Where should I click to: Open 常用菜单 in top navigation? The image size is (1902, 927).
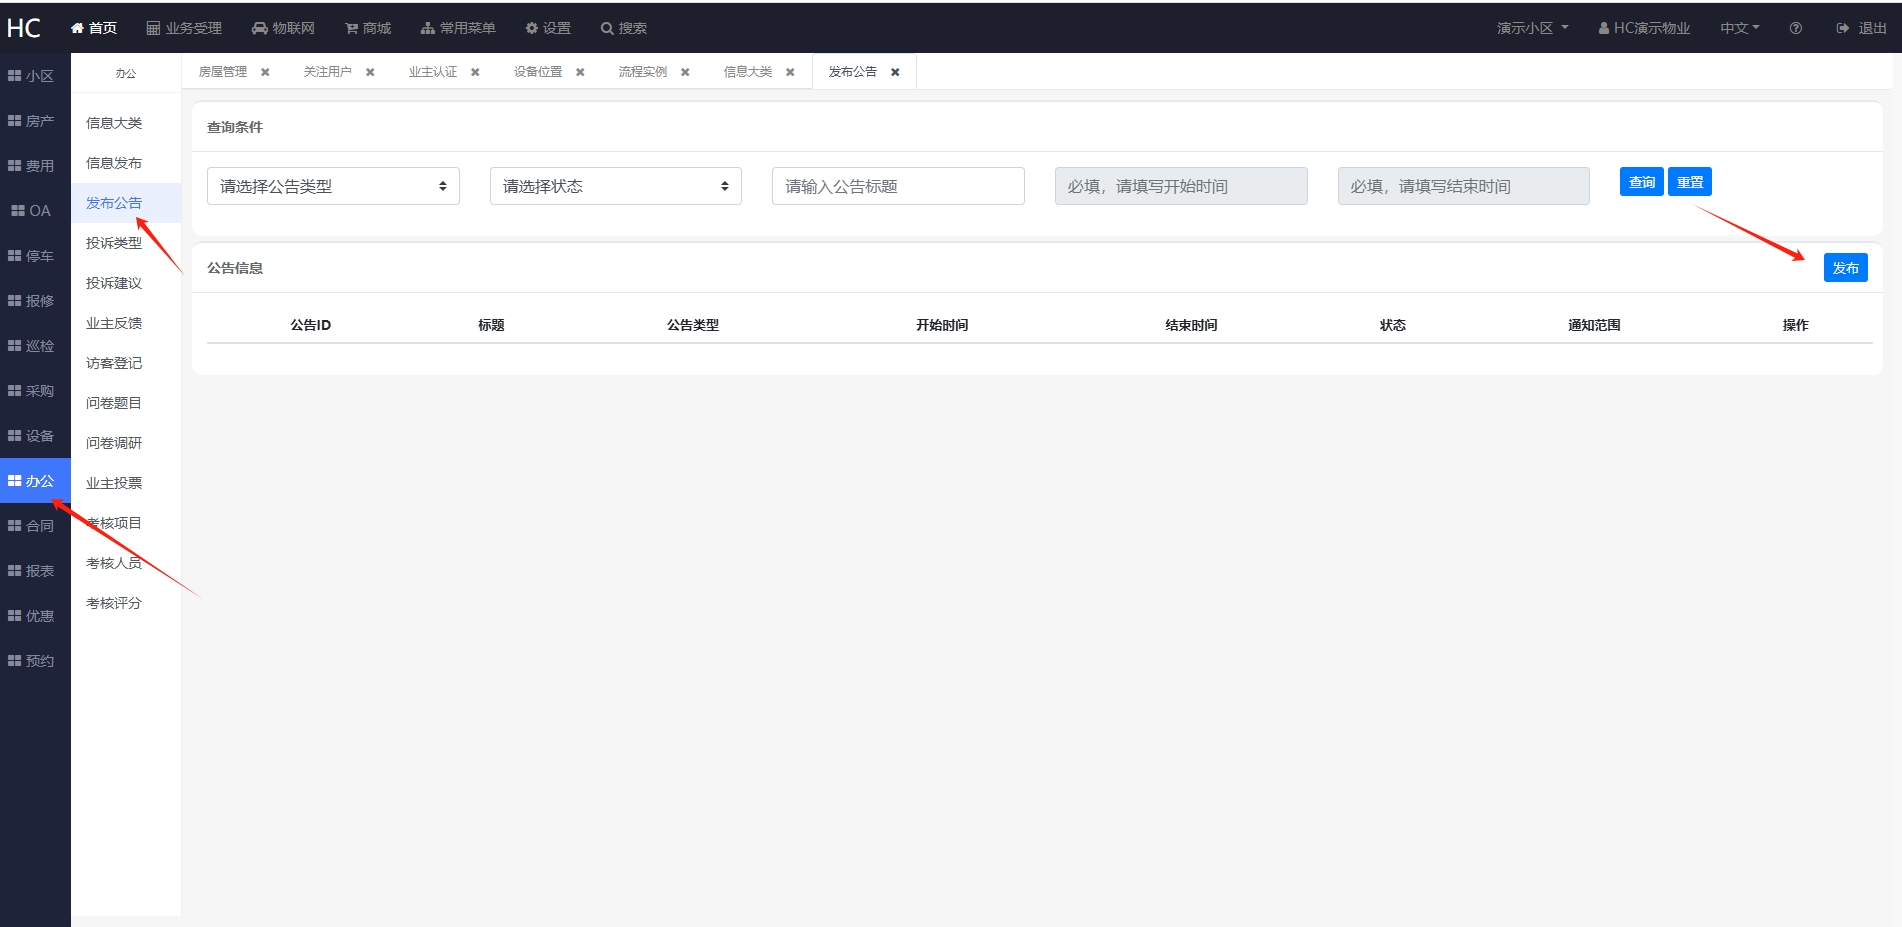(x=458, y=28)
